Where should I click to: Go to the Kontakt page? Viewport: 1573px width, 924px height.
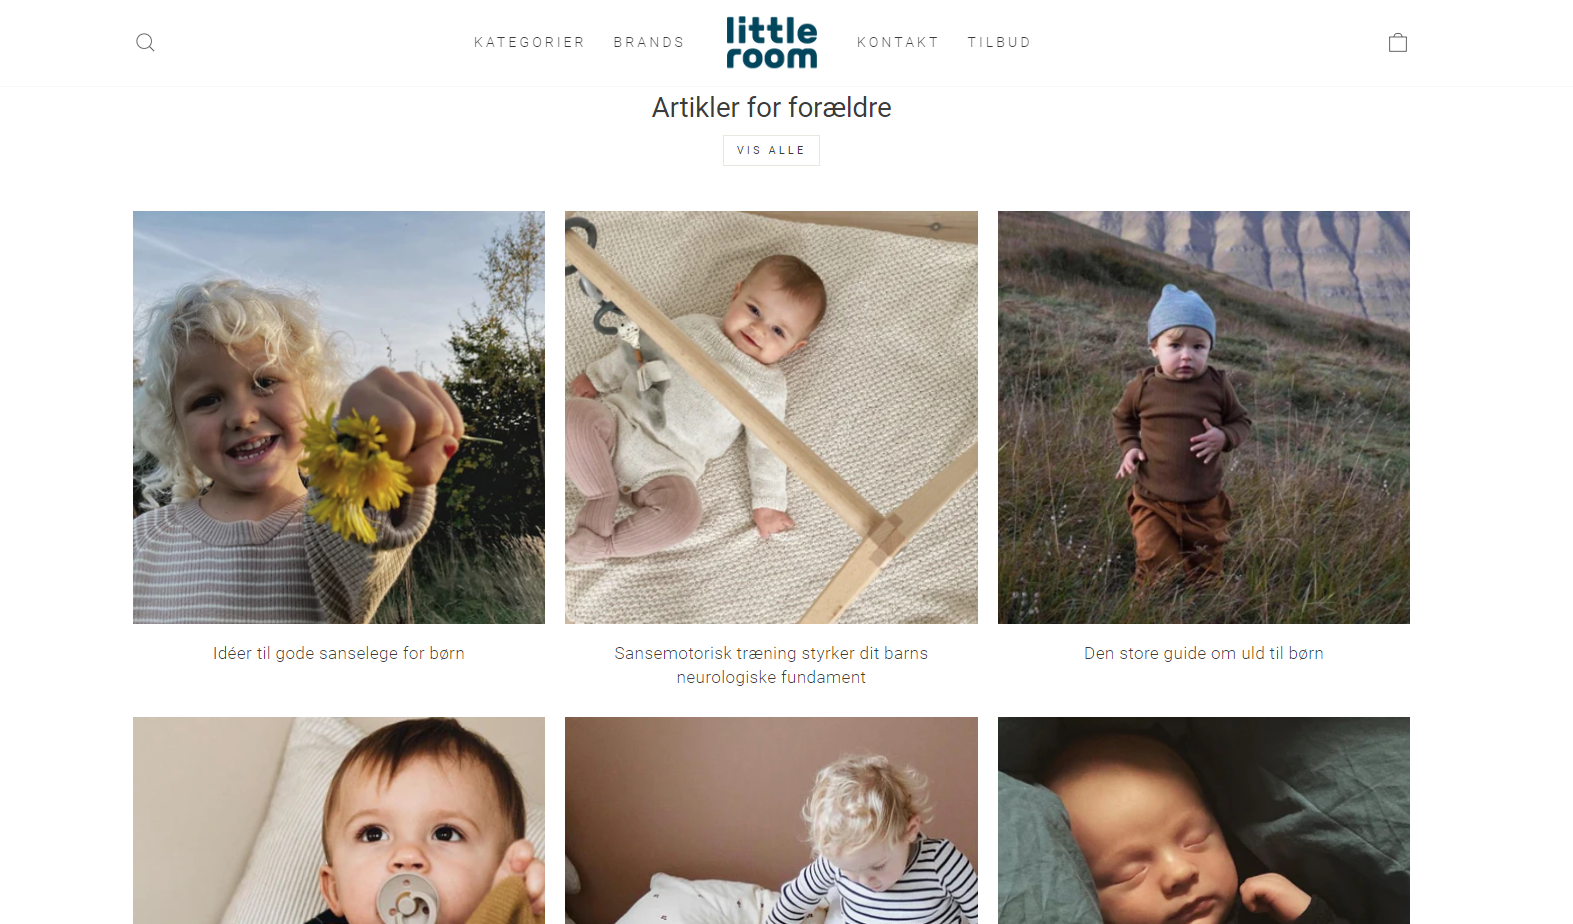click(x=898, y=42)
